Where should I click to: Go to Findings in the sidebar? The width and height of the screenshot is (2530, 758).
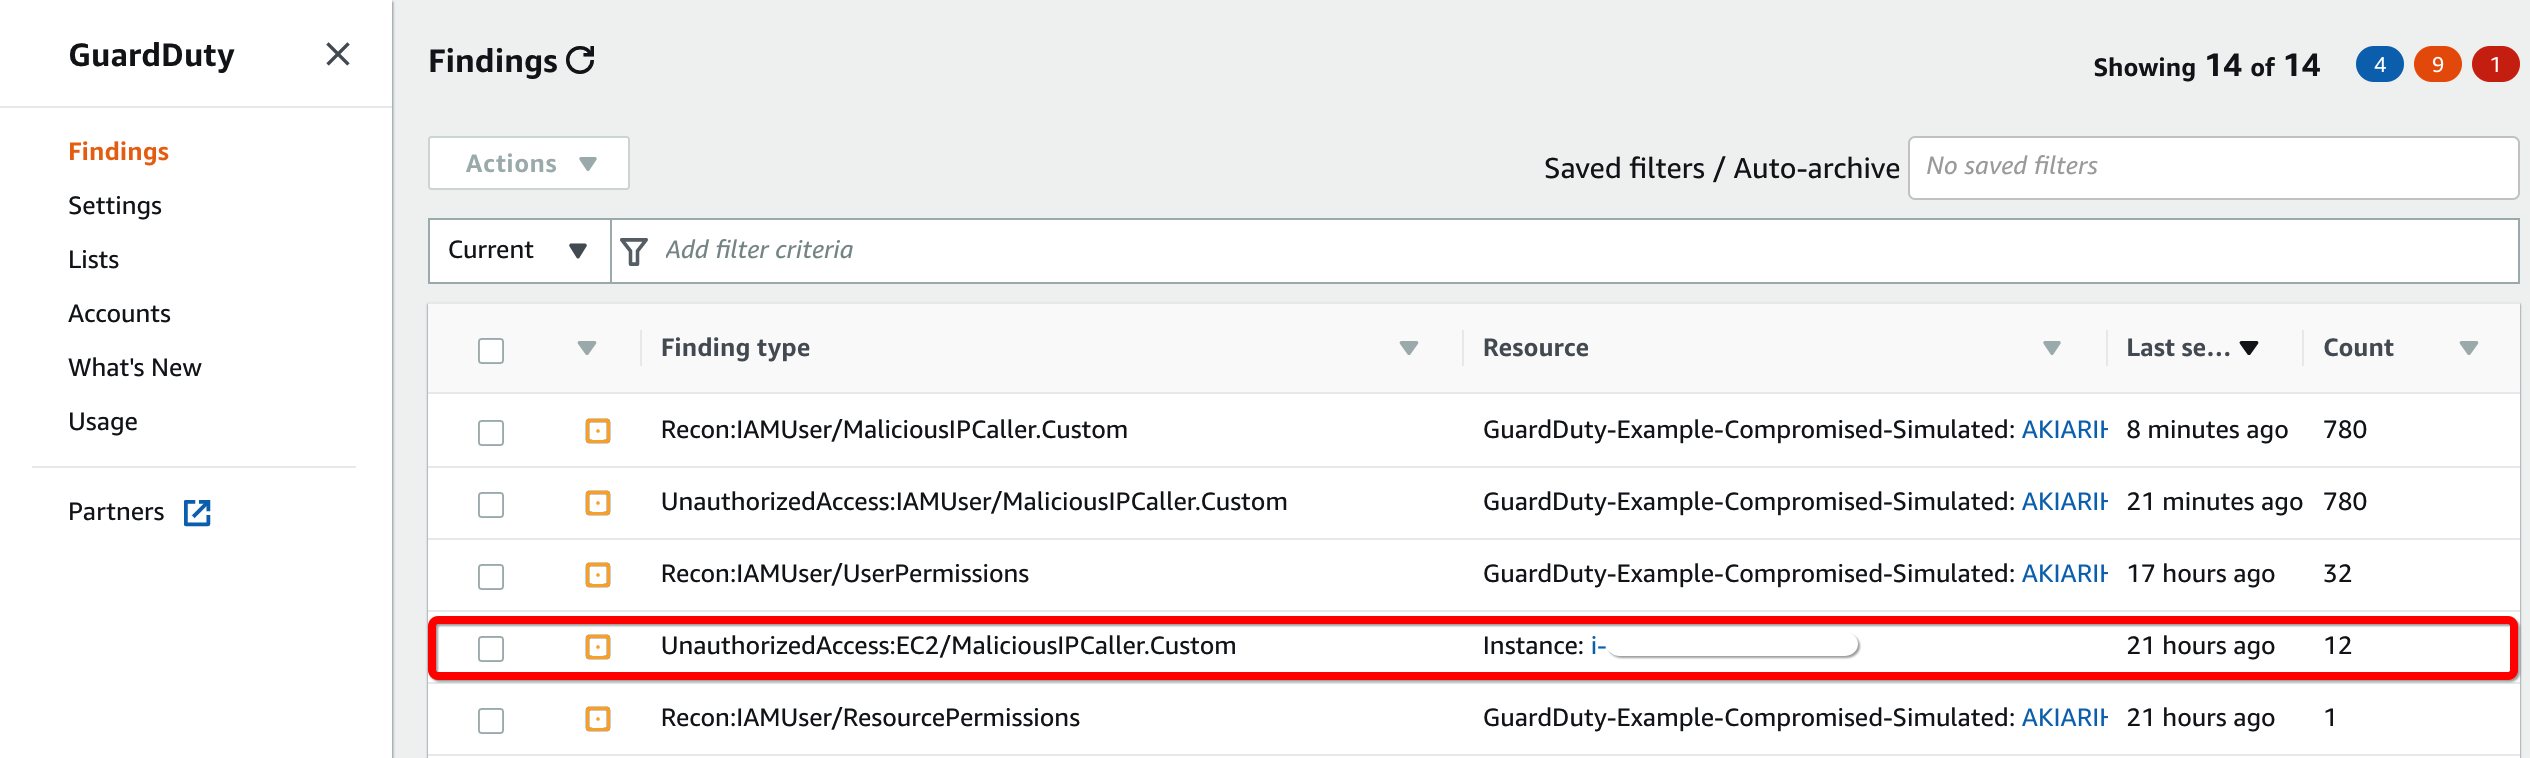click(x=118, y=151)
